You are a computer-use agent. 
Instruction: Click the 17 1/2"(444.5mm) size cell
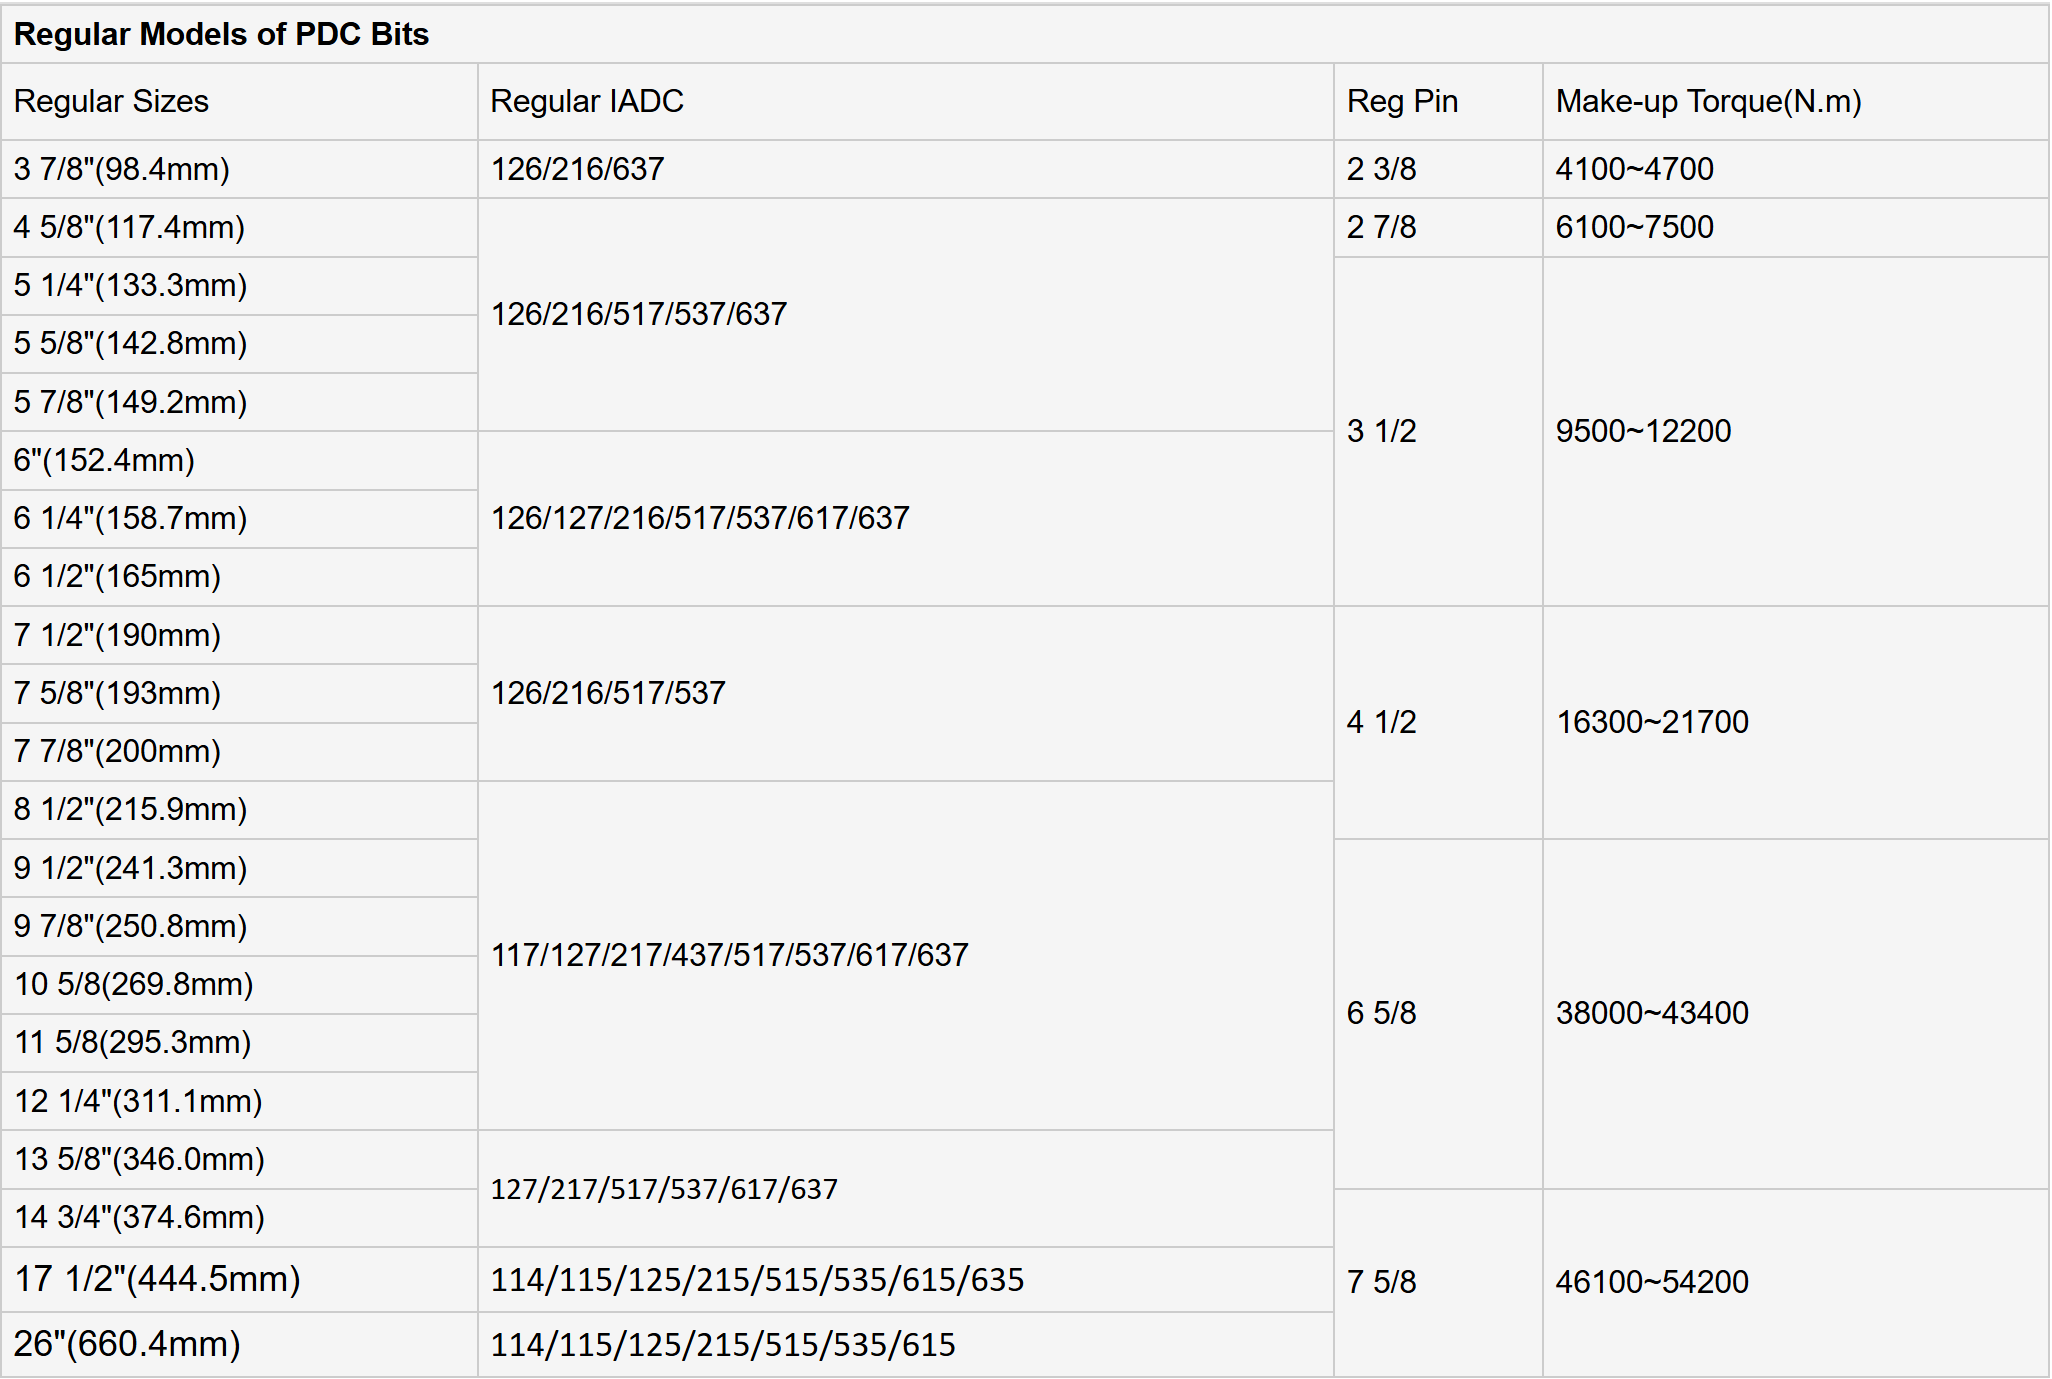tap(157, 1279)
